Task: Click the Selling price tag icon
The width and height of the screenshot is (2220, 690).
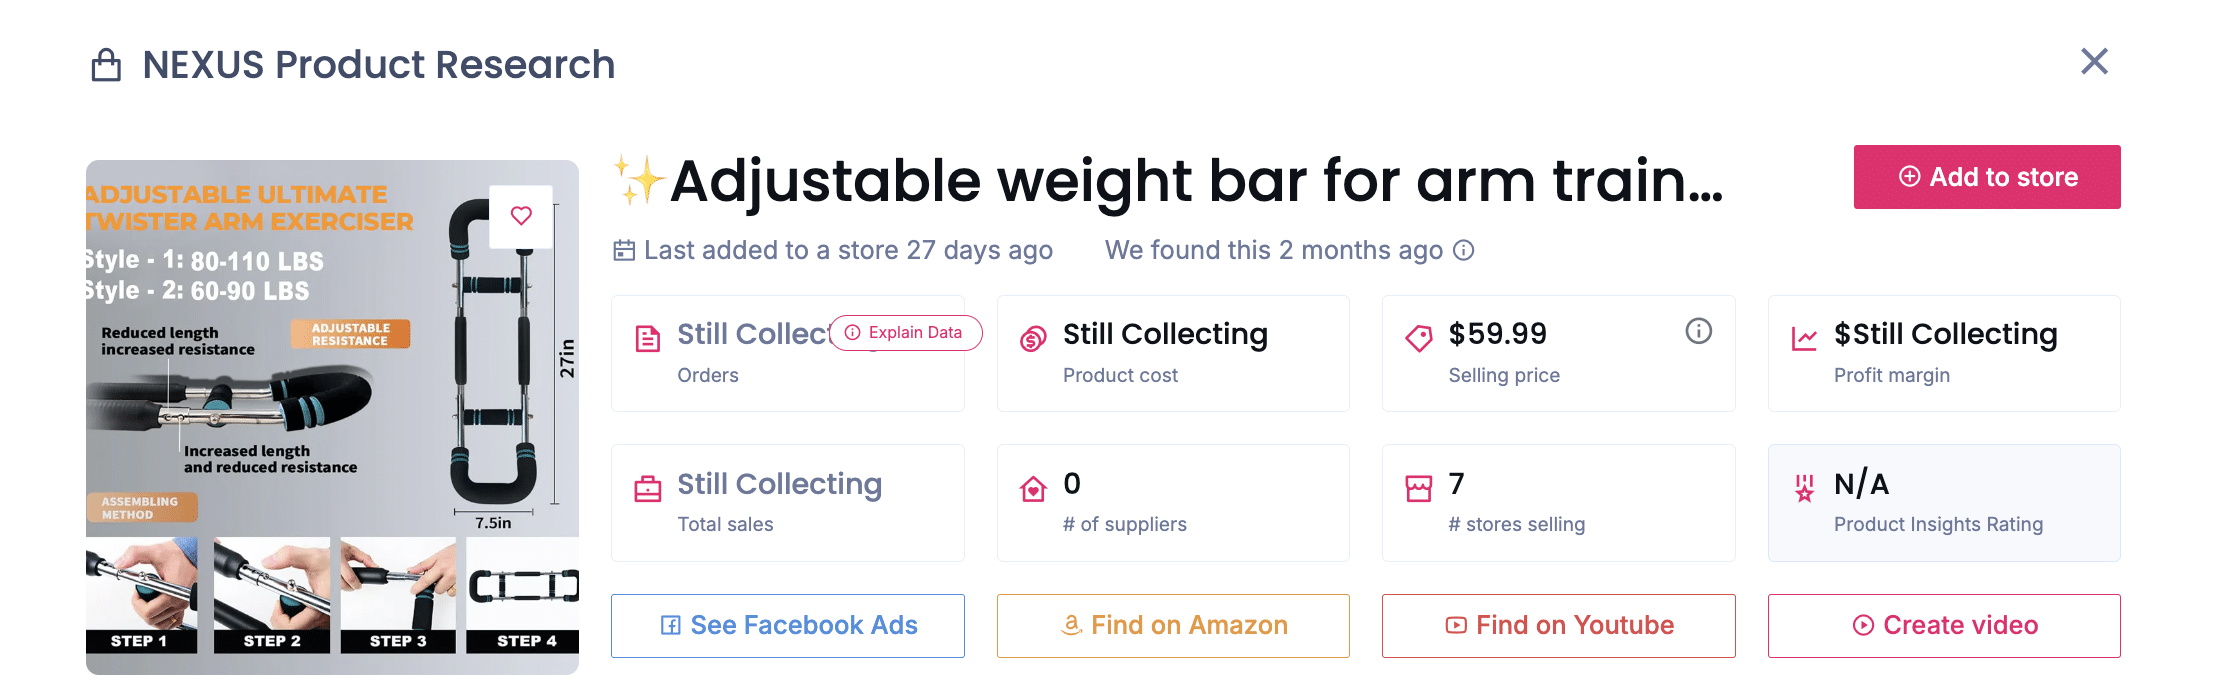Action: click(x=1418, y=339)
